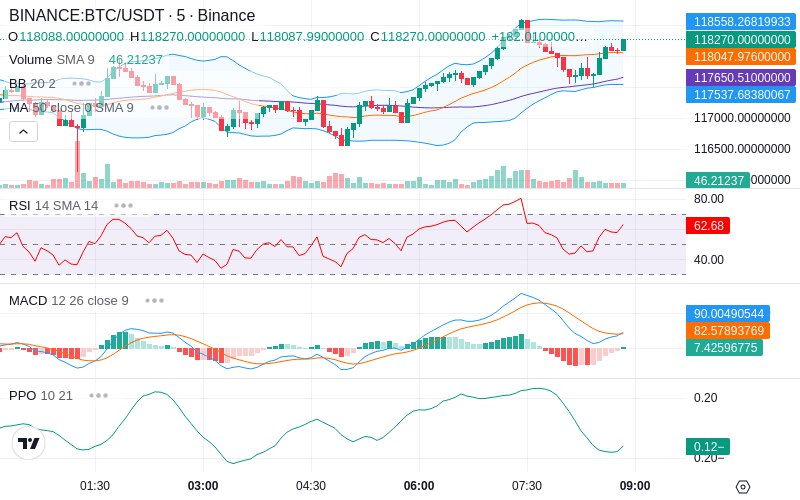The width and height of the screenshot is (800, 500).
Task: Click the MACD value label 90.00490544
Action: (728, 313)
